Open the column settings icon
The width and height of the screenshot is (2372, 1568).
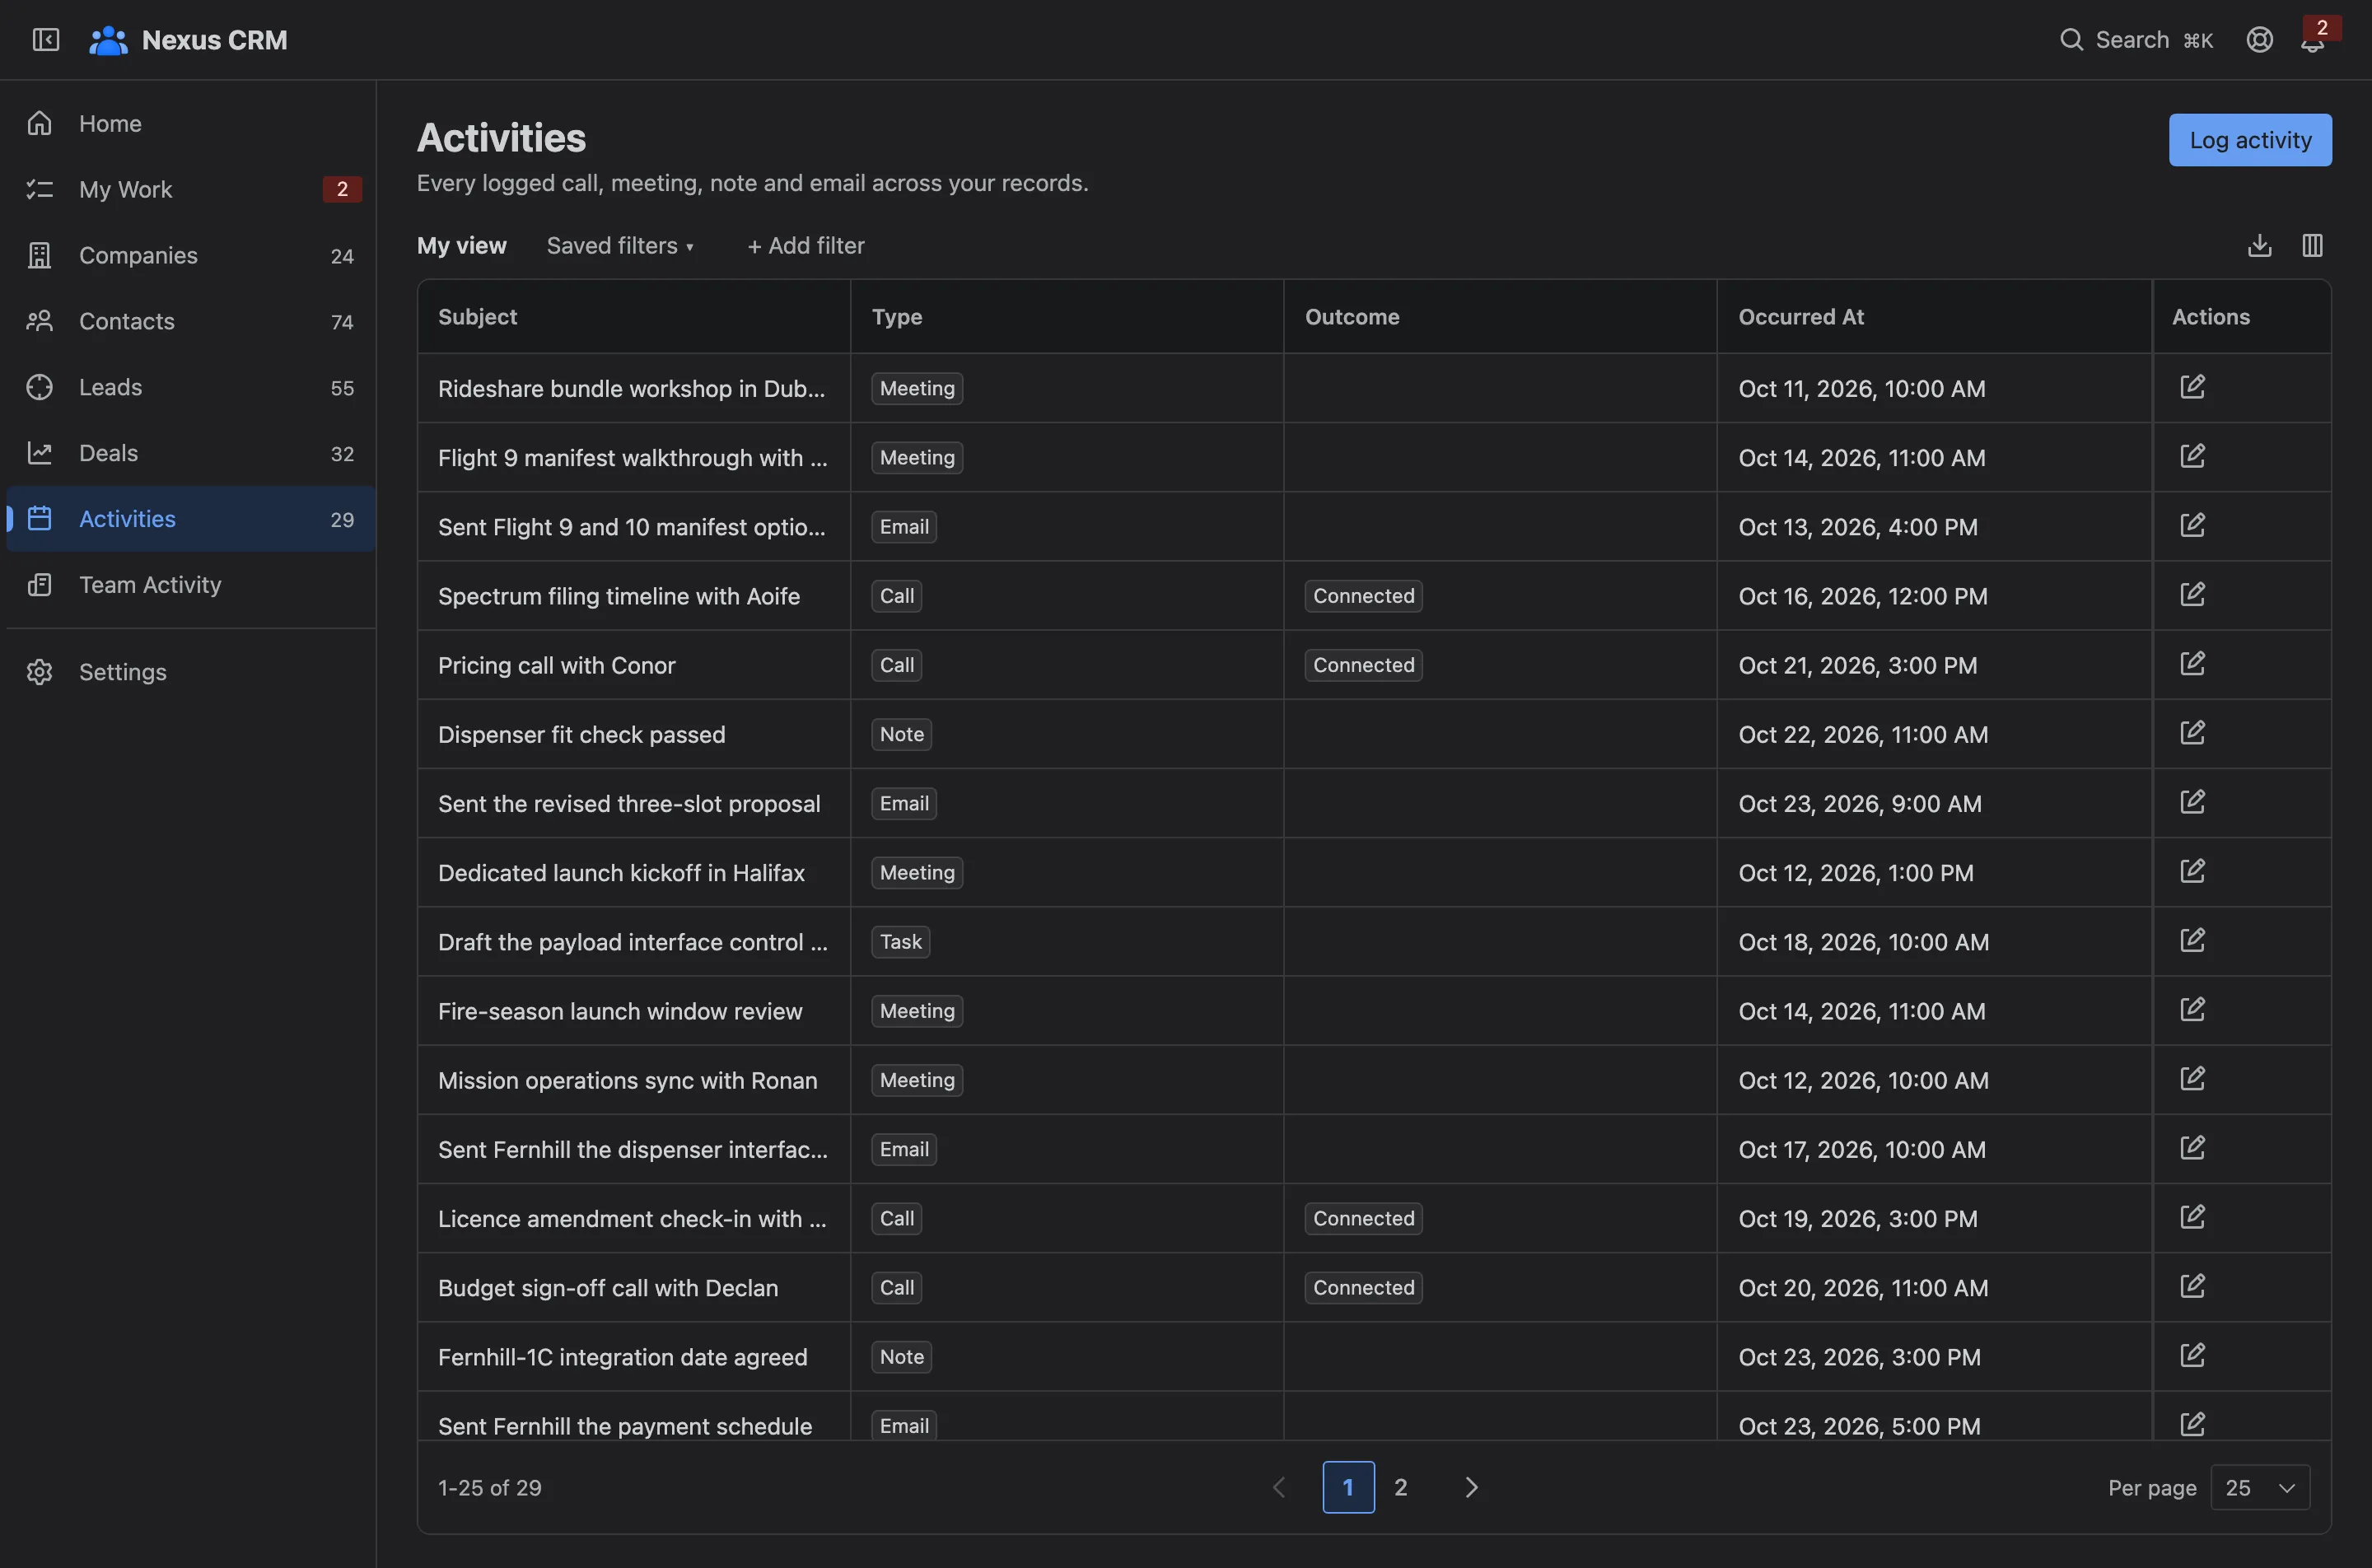(2312, 245)
